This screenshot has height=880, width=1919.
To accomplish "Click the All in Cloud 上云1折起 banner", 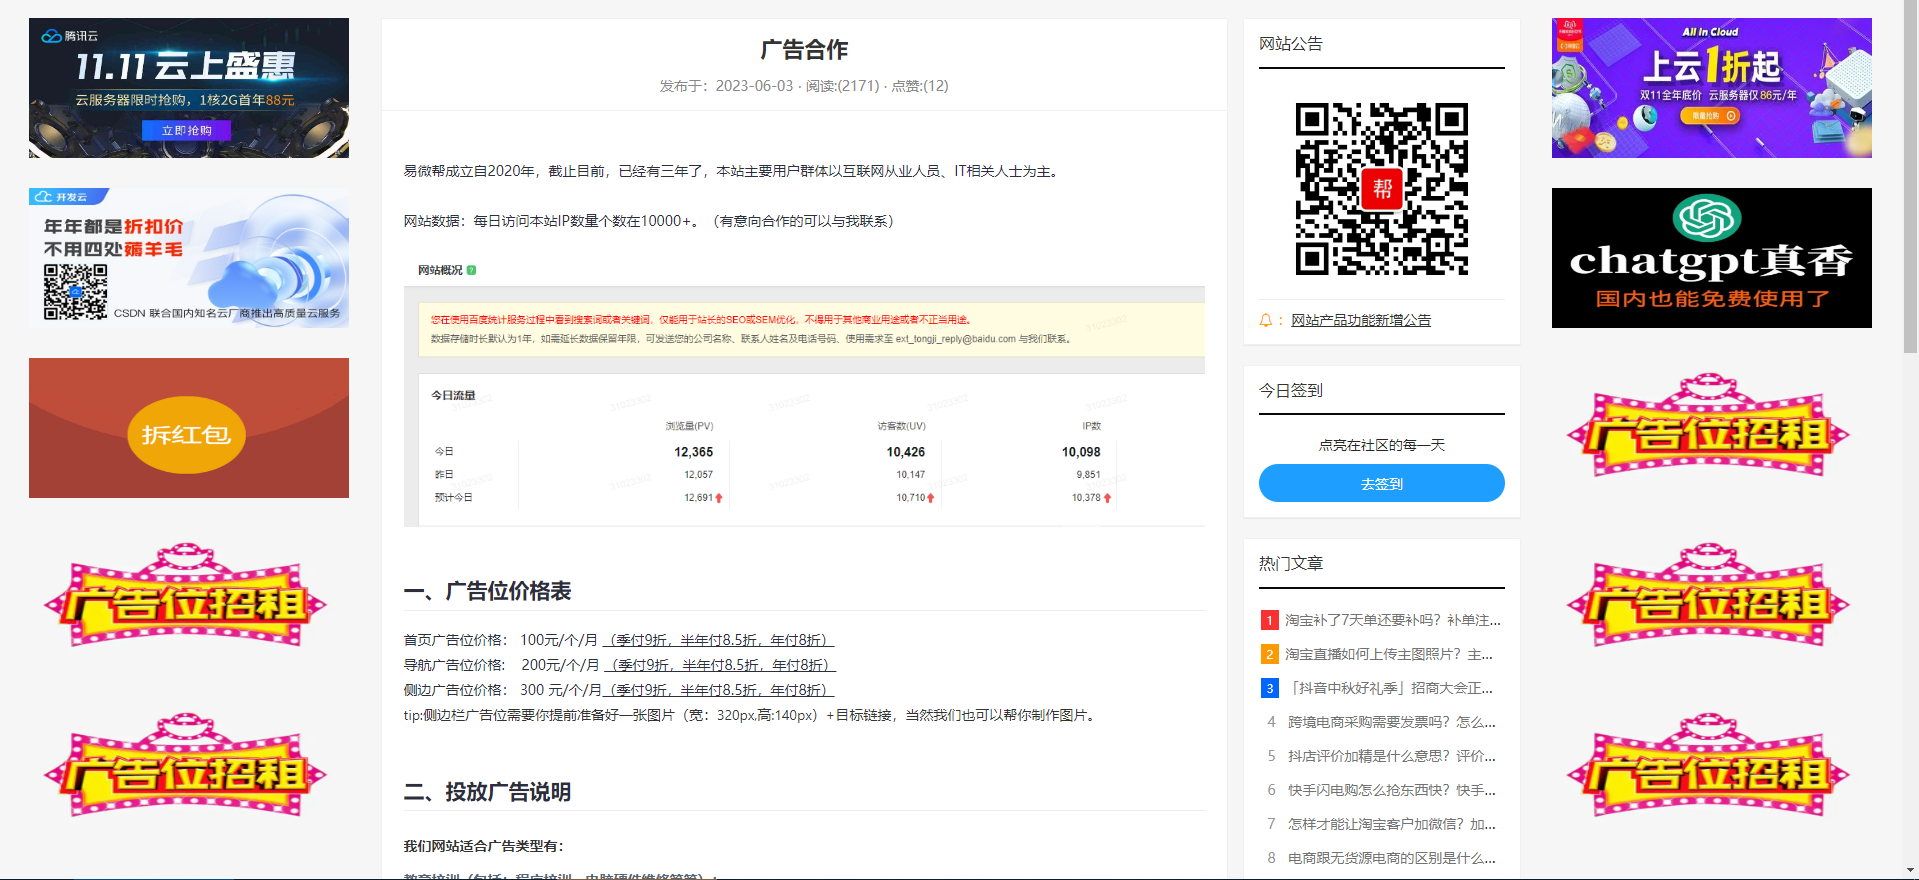I will (x=1711, y=88).
